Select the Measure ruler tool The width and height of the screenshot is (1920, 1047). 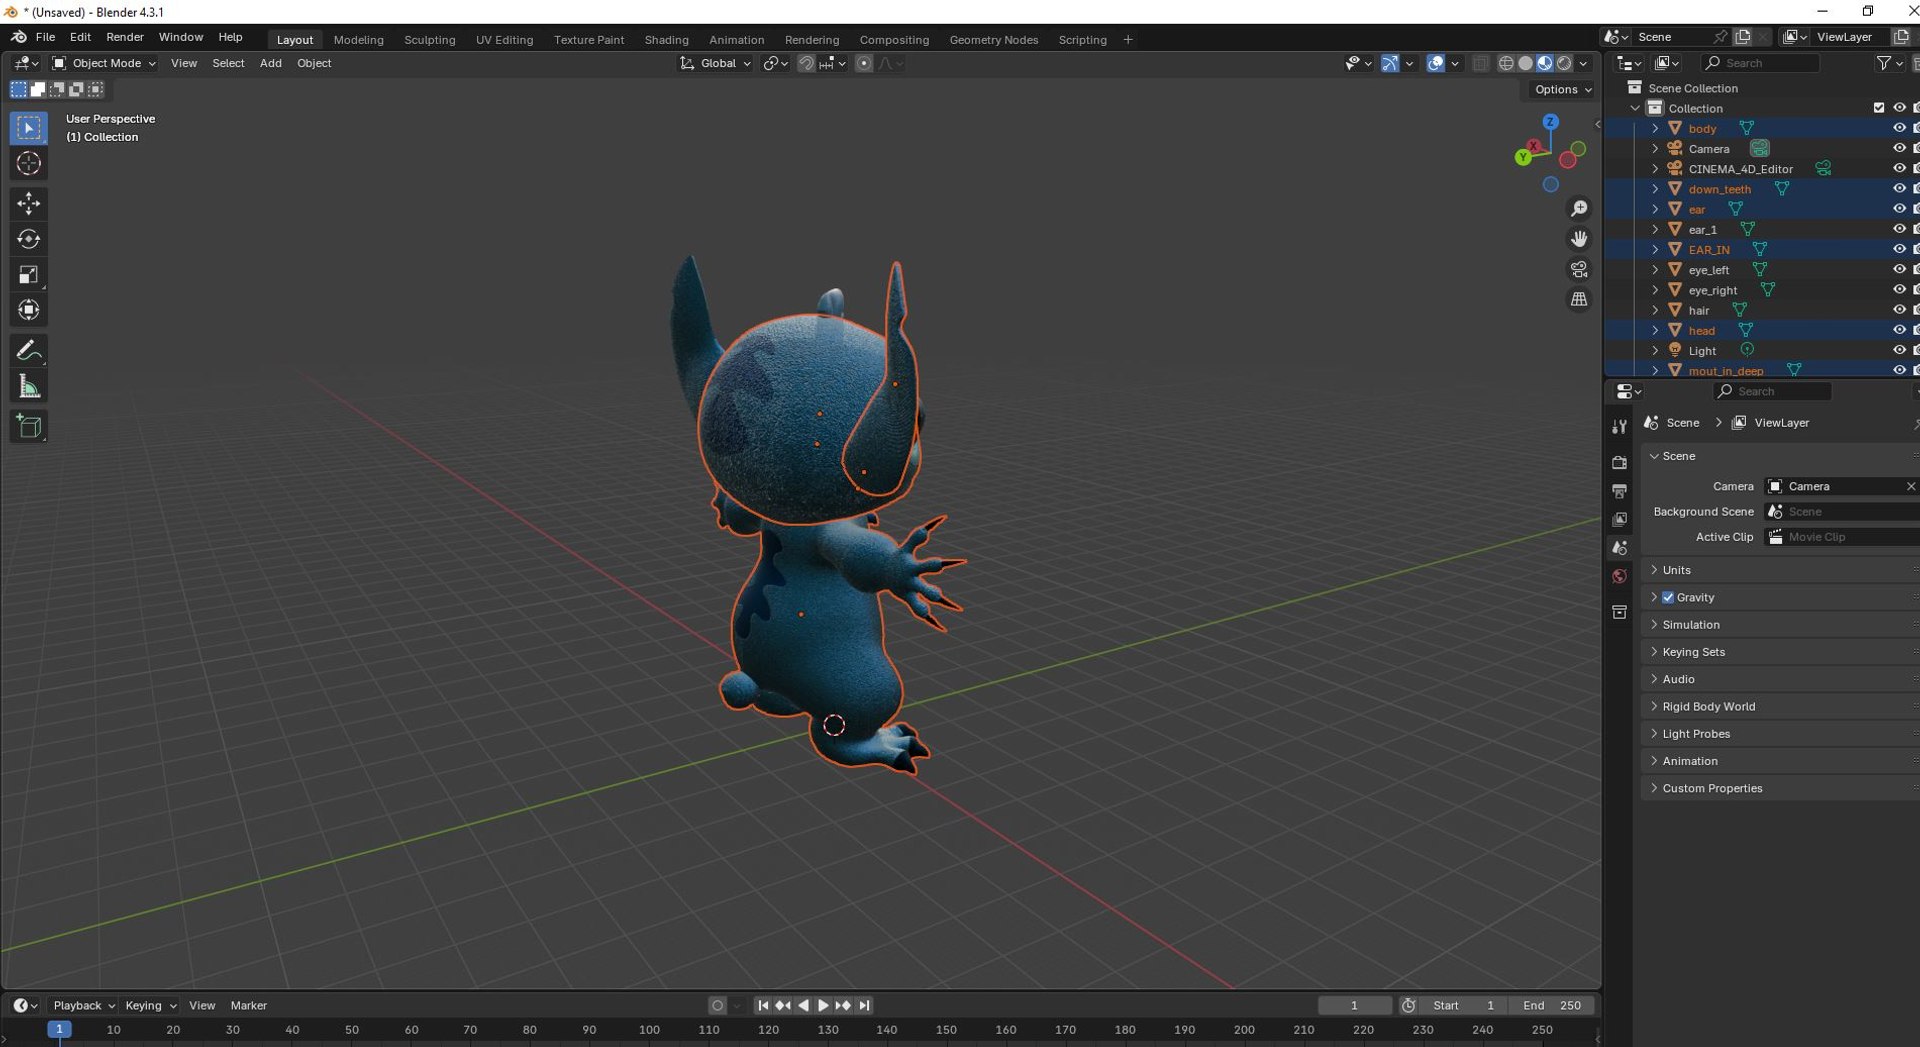pyautogui.click(x=29, y=387)
